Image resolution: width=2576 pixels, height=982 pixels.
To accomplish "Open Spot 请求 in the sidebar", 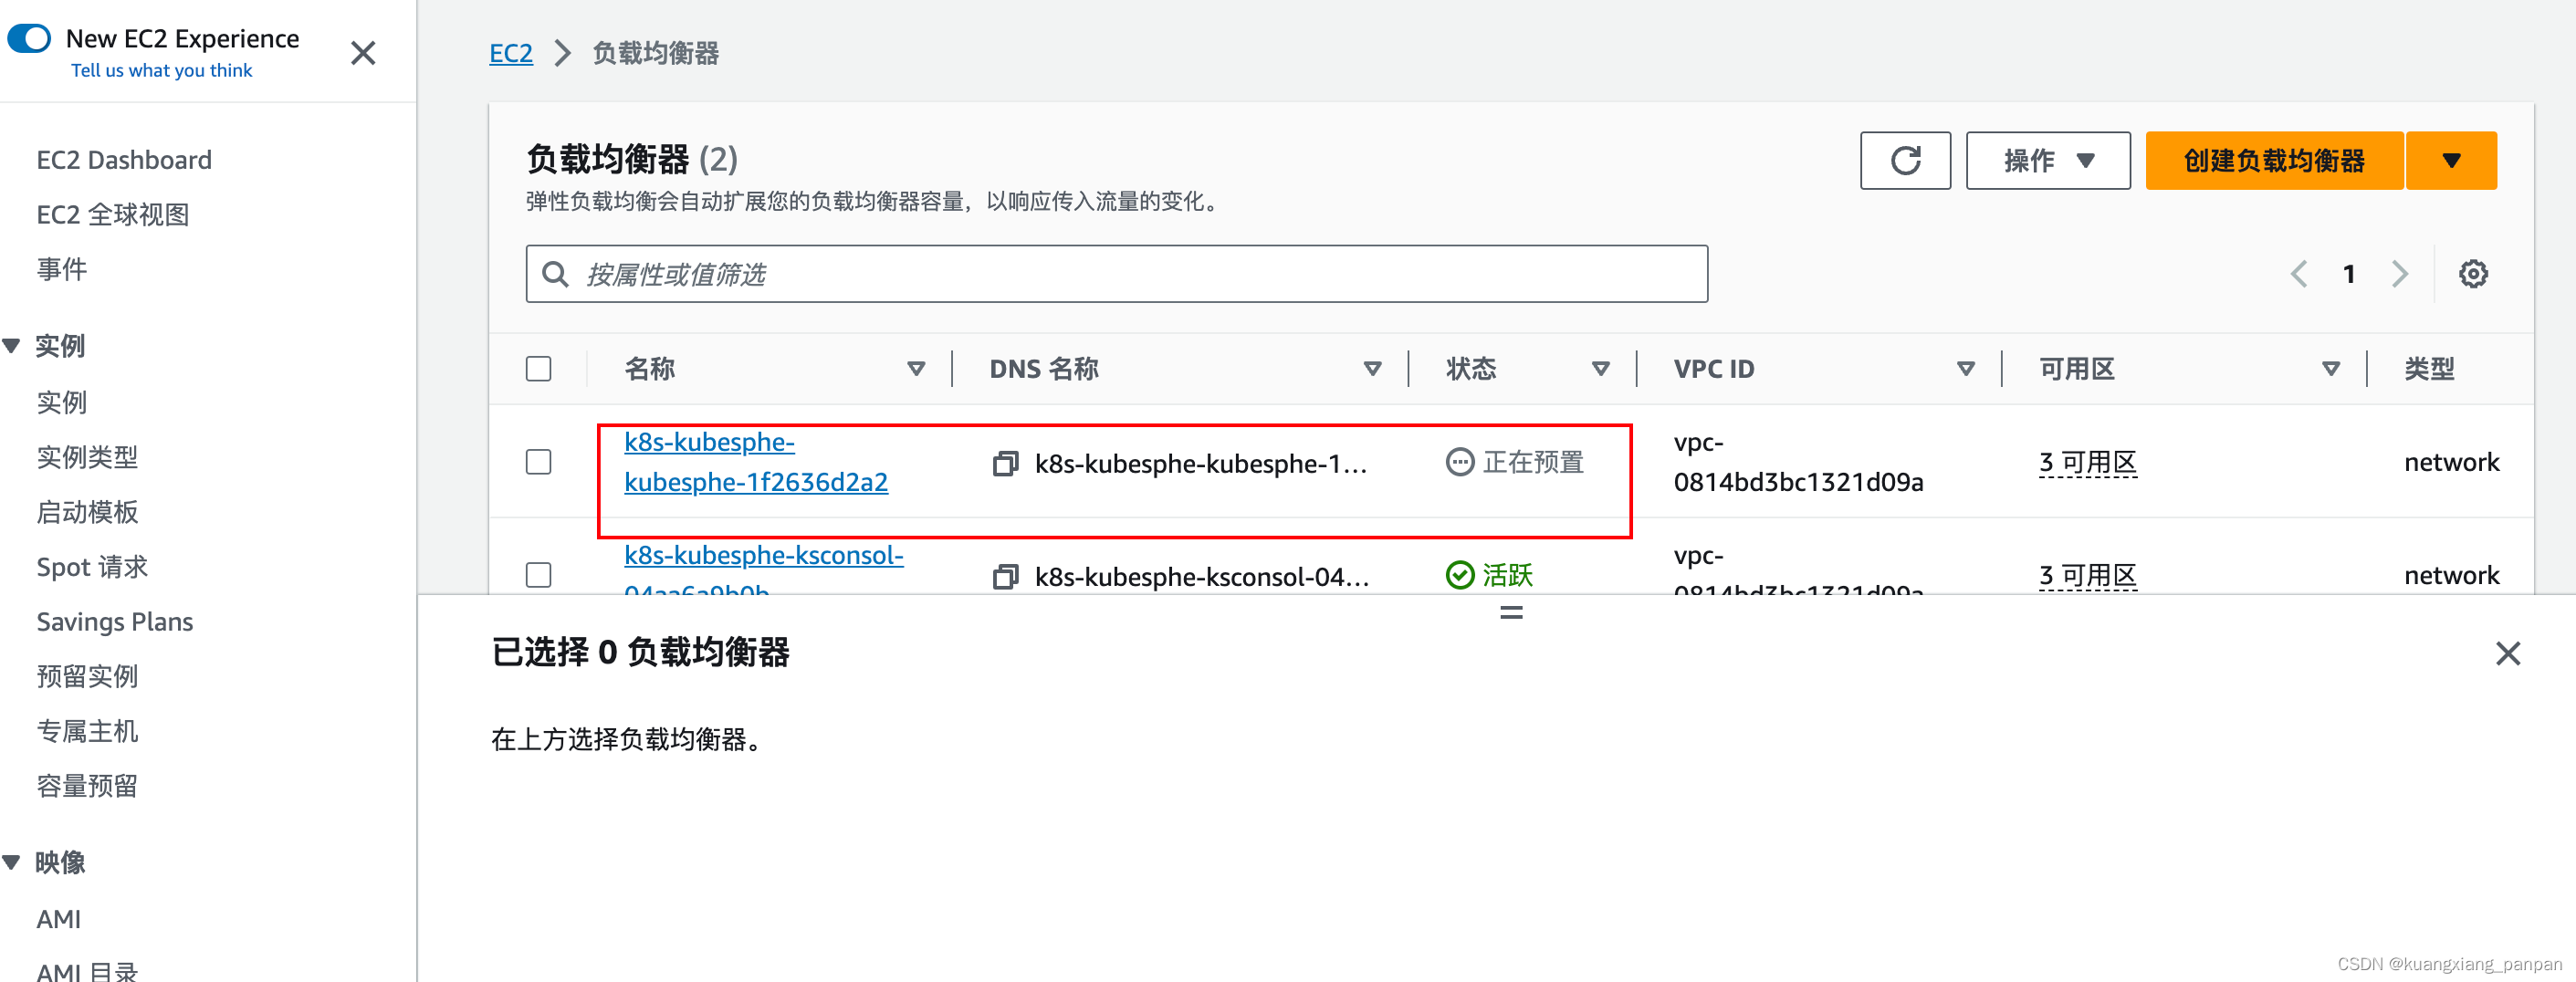I will (x=92, y=567).
